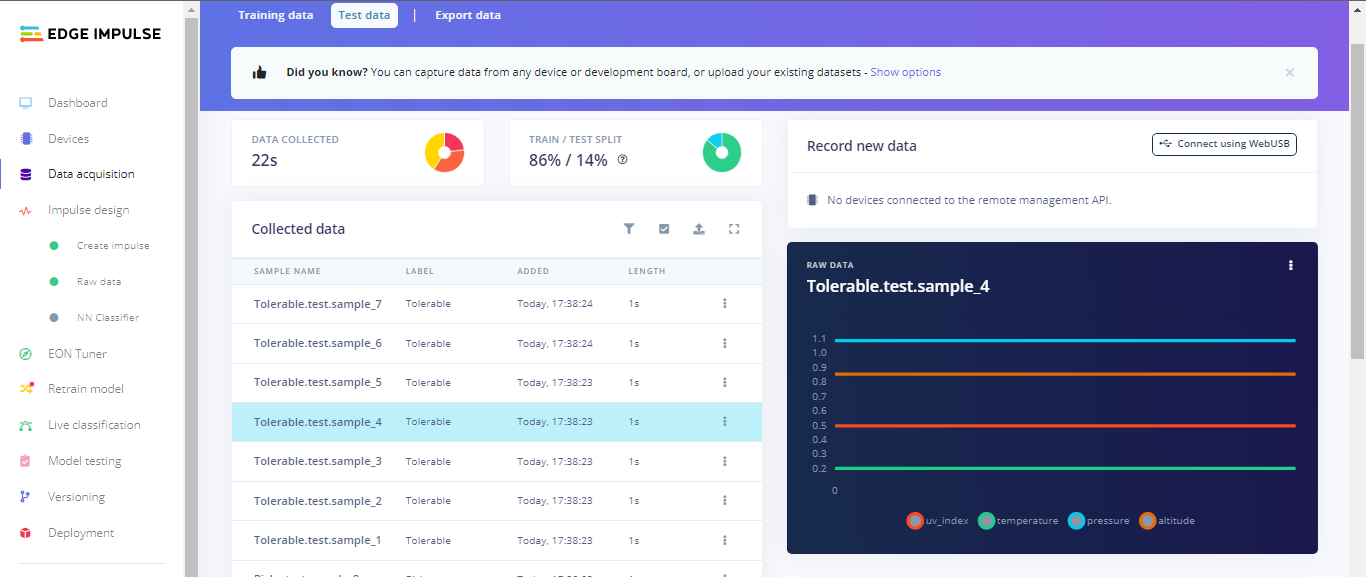Viewport: 1366px width, 577px height.
Task: Open NN Classifier under Impulse design
Action: (x=108, y=318)
